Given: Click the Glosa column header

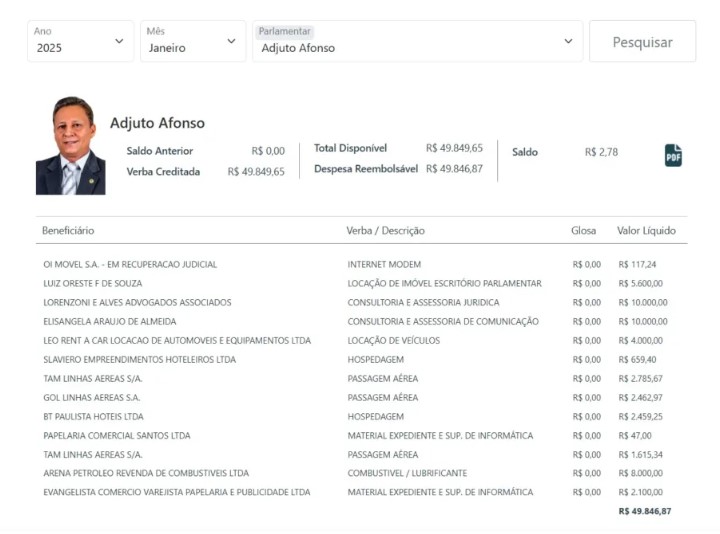Looking at the screenshot, I should tap(583, 231).
